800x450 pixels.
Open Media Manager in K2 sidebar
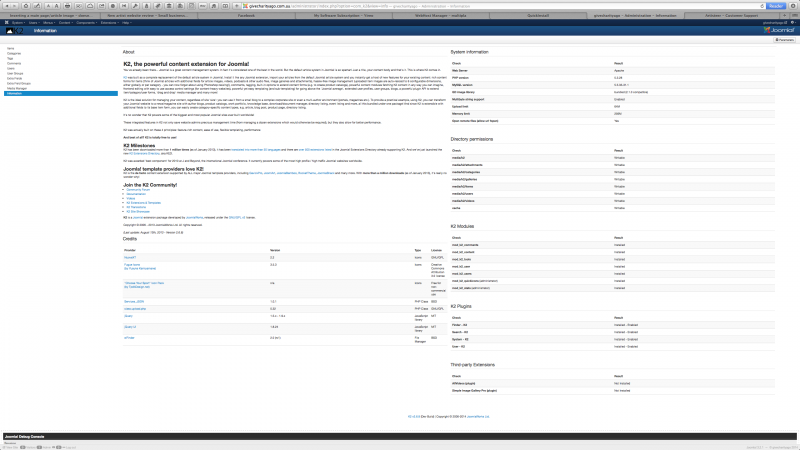tap(17, 88)
